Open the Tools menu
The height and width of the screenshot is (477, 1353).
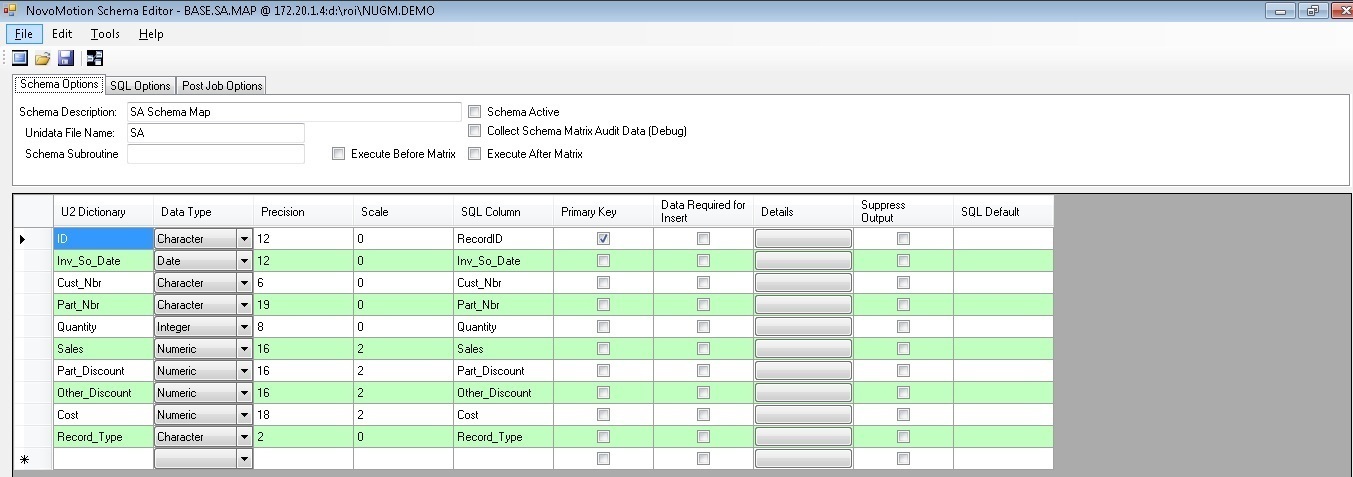click(105, 34)
